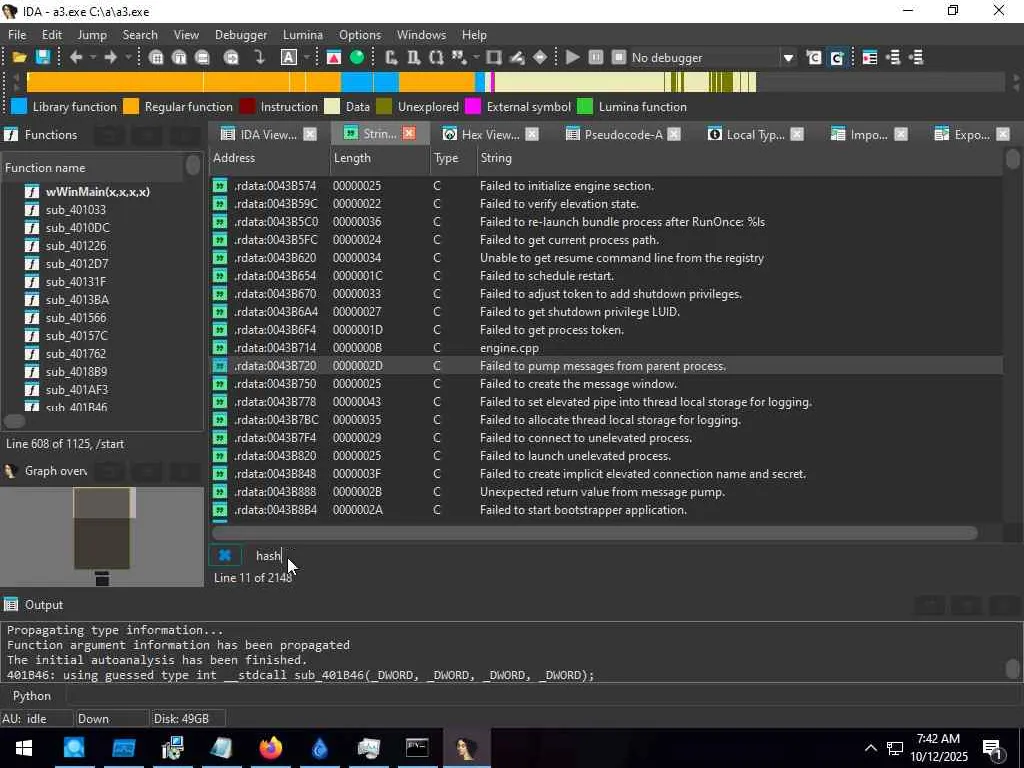This screenshot has height=768, width=1024.
Task: Open the Options menu
Action: click(360, 35)
